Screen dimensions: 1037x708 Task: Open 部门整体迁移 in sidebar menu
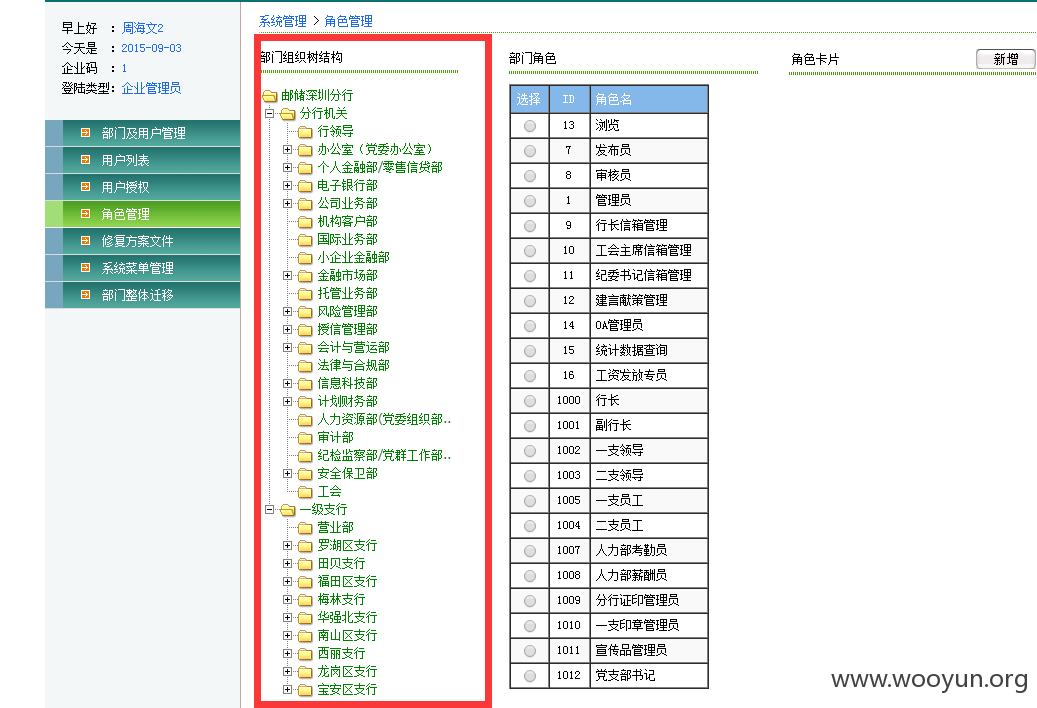click(143, 295)
